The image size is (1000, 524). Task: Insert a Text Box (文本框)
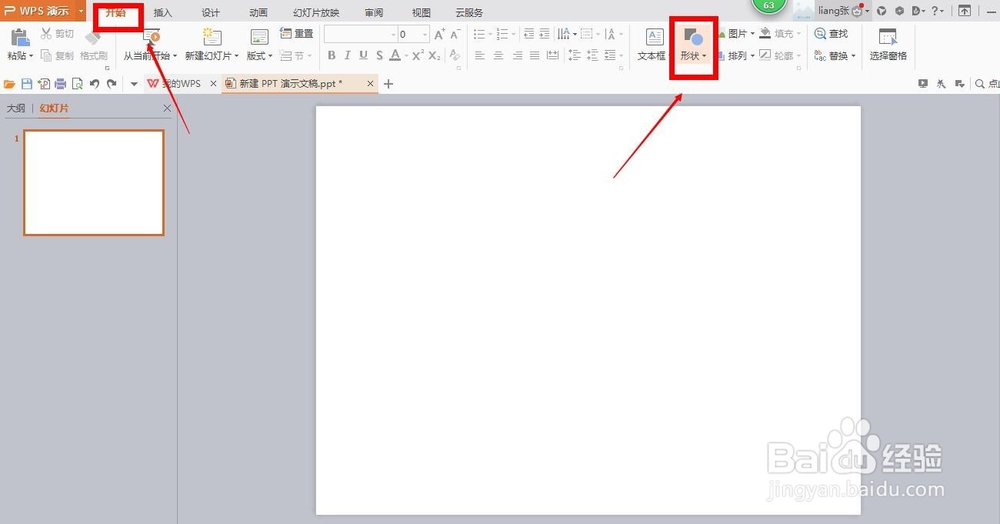[654, 45]
